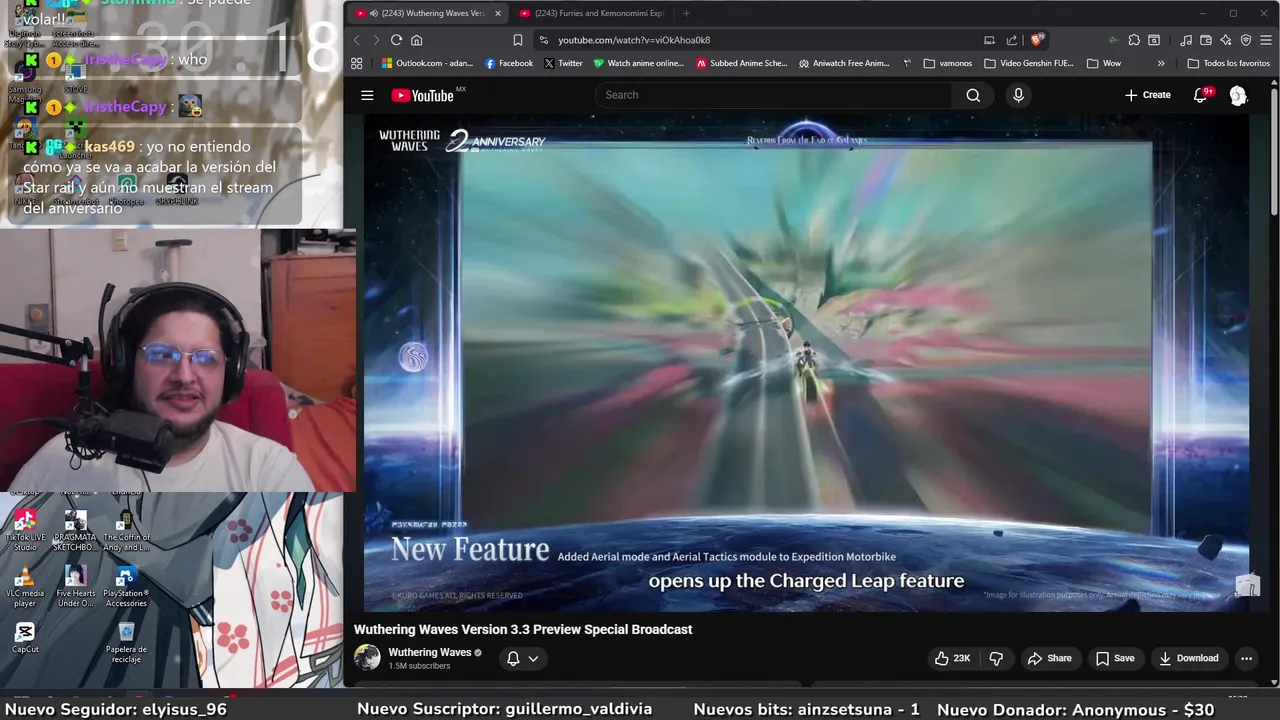Open the Wow bookmarks folder
Image resolution: width=1280 pixels, height=720 pixels.
coord(1104,63)
